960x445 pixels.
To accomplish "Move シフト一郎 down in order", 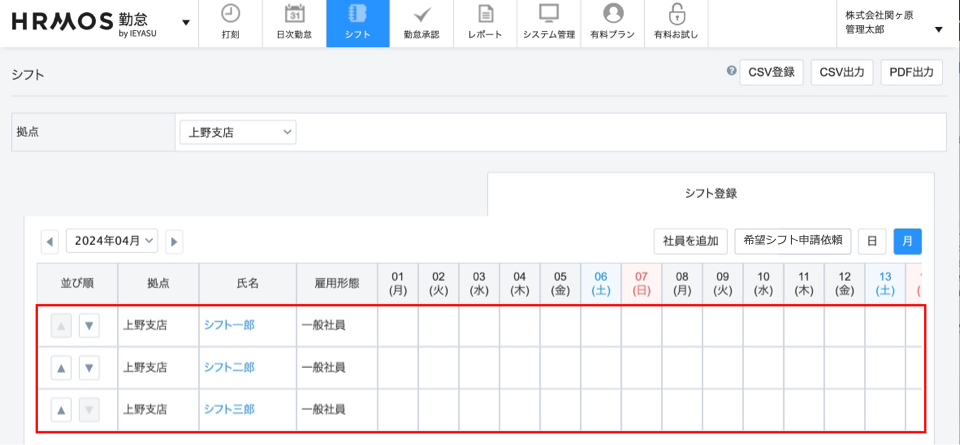I will click(89, 325).
